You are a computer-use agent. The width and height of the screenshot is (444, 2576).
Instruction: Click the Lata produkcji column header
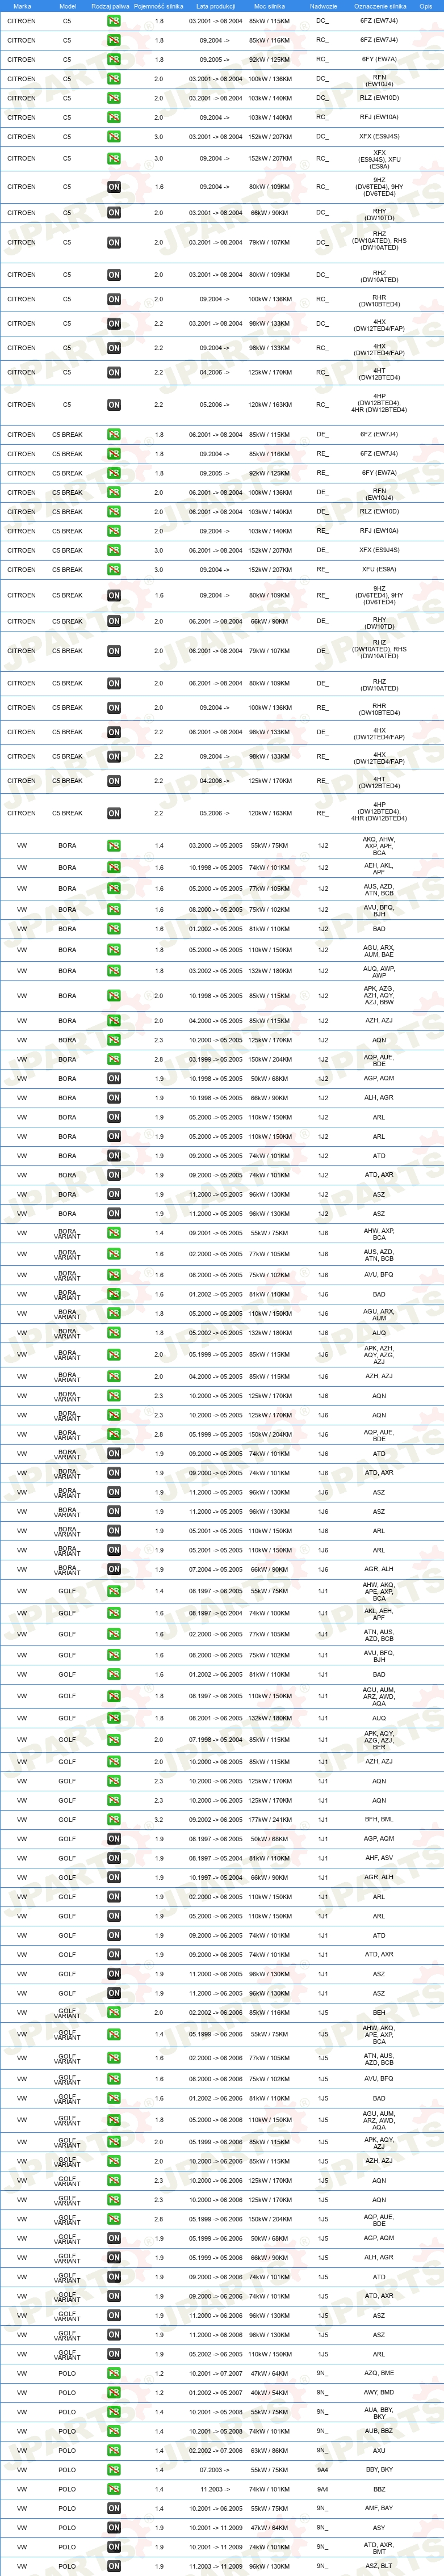click(x=216, y=6)
